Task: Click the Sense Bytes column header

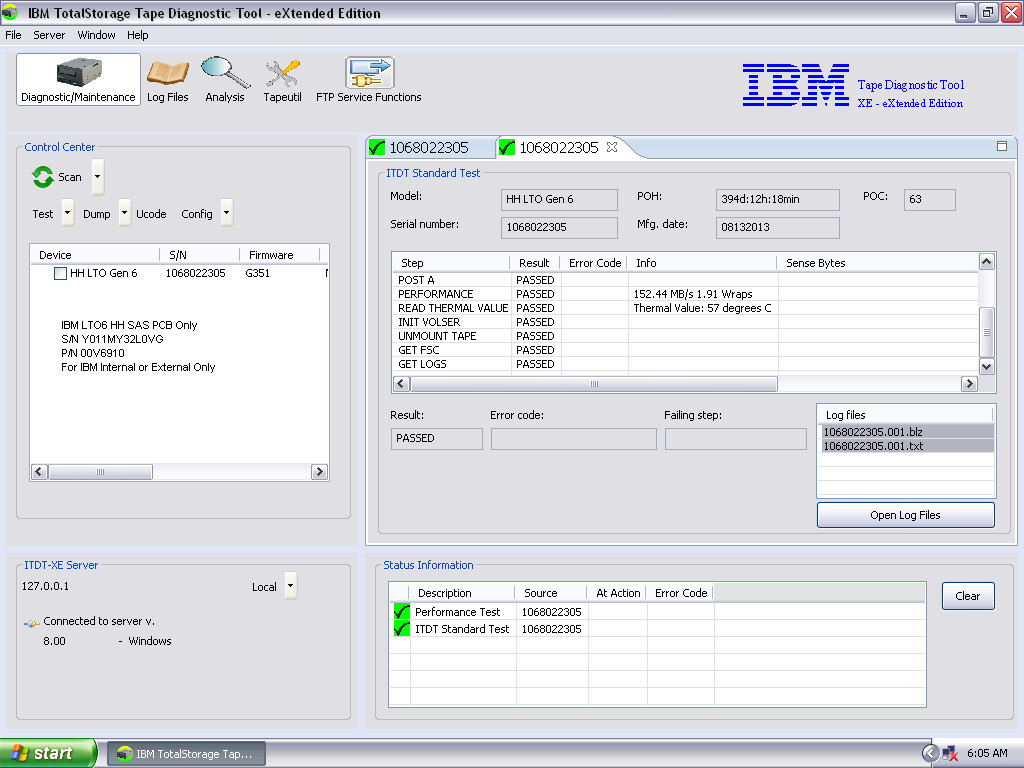Action: (x=878, y=263)
